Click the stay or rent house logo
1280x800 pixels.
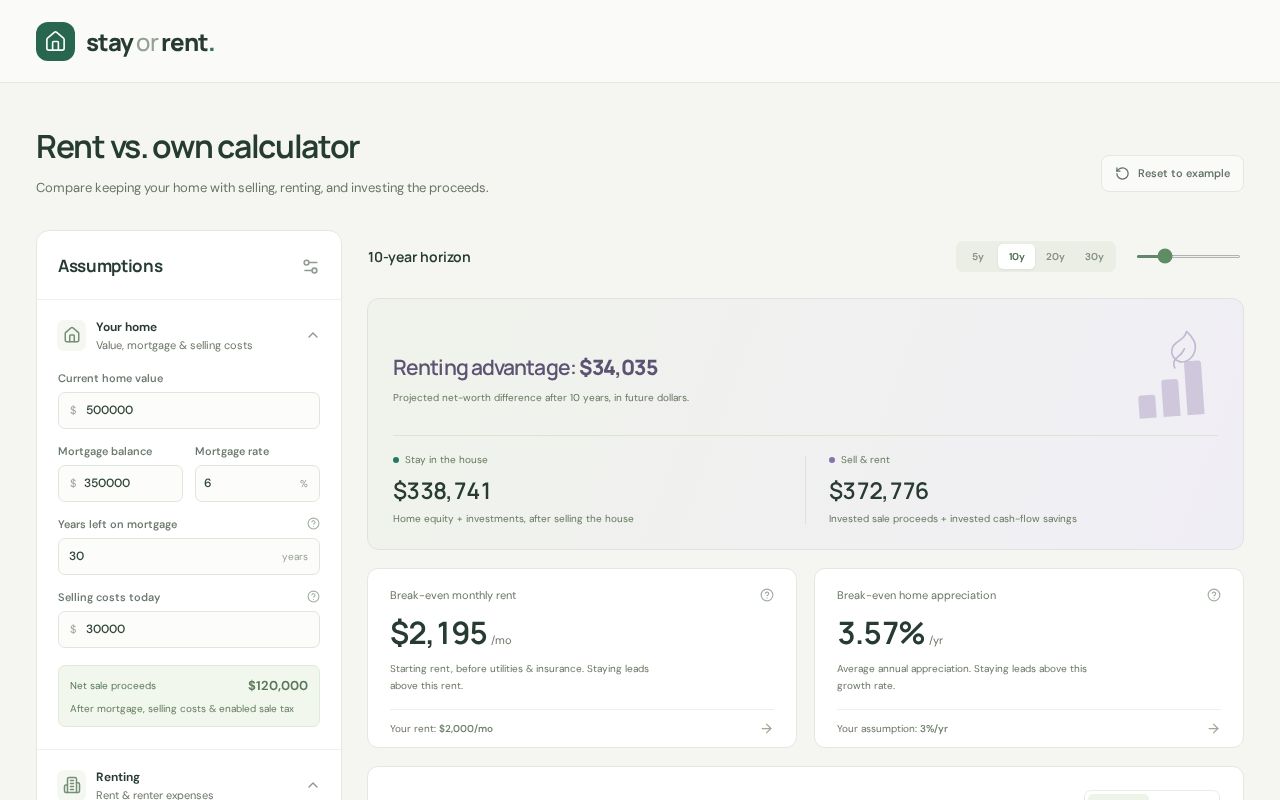pyautogui.click(x=55, y=42)
